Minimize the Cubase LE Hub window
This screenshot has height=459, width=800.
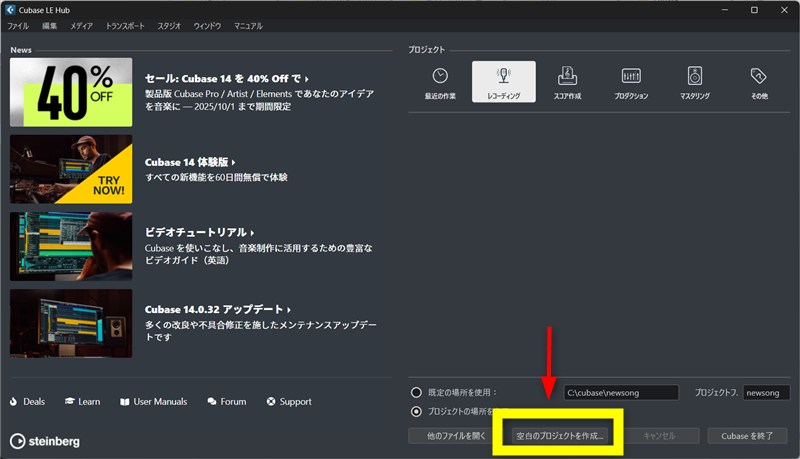724,10
